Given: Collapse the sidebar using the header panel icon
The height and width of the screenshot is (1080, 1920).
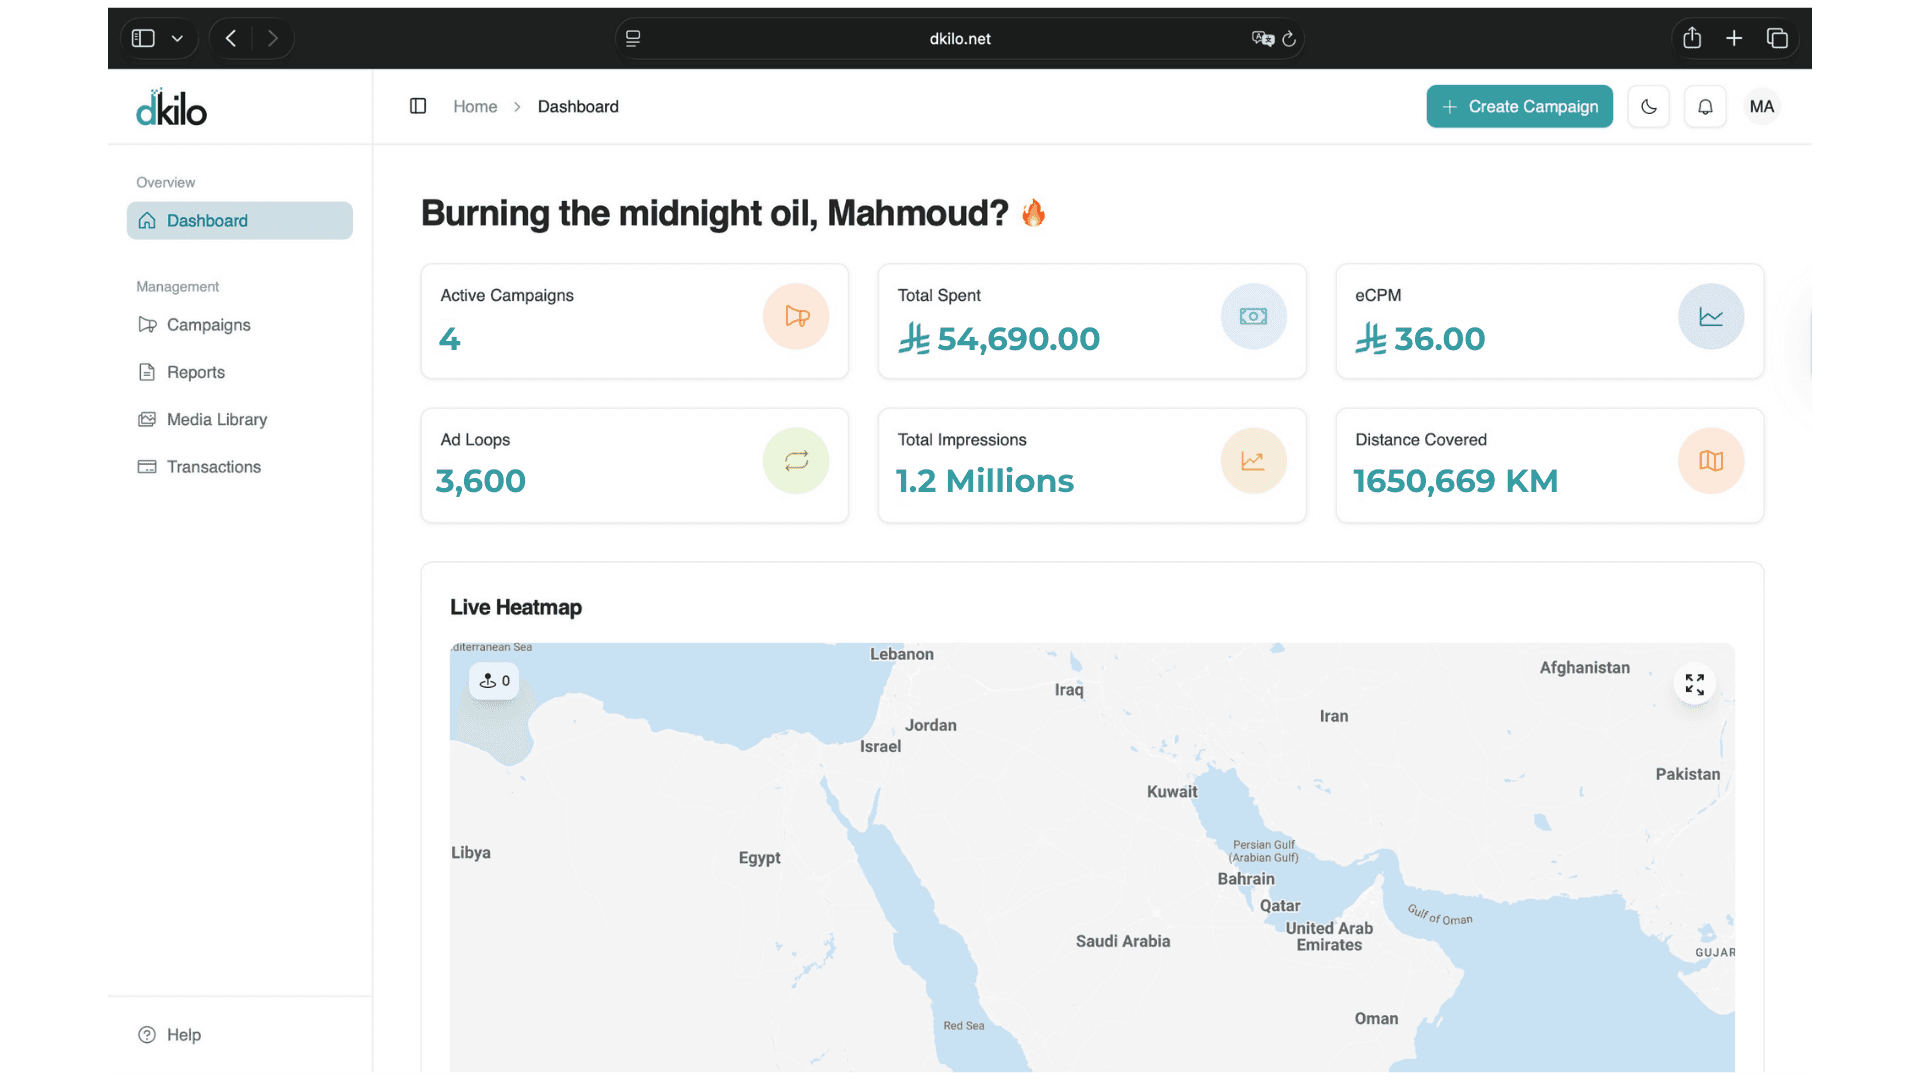Looking at the screenshot, I should tap(418, 106).
